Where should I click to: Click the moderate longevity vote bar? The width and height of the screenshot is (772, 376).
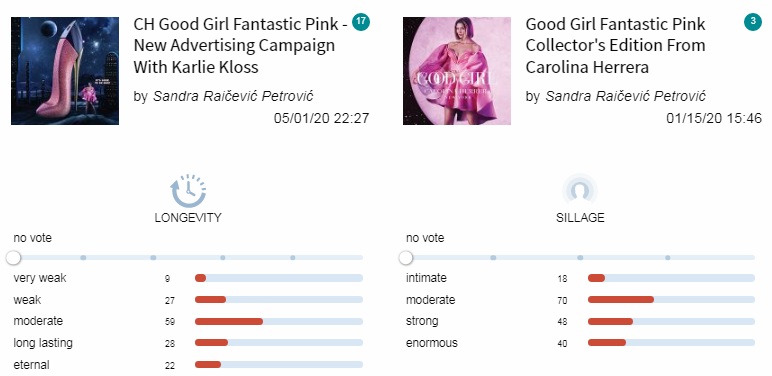pyautogui.click(x=279, y=321)
